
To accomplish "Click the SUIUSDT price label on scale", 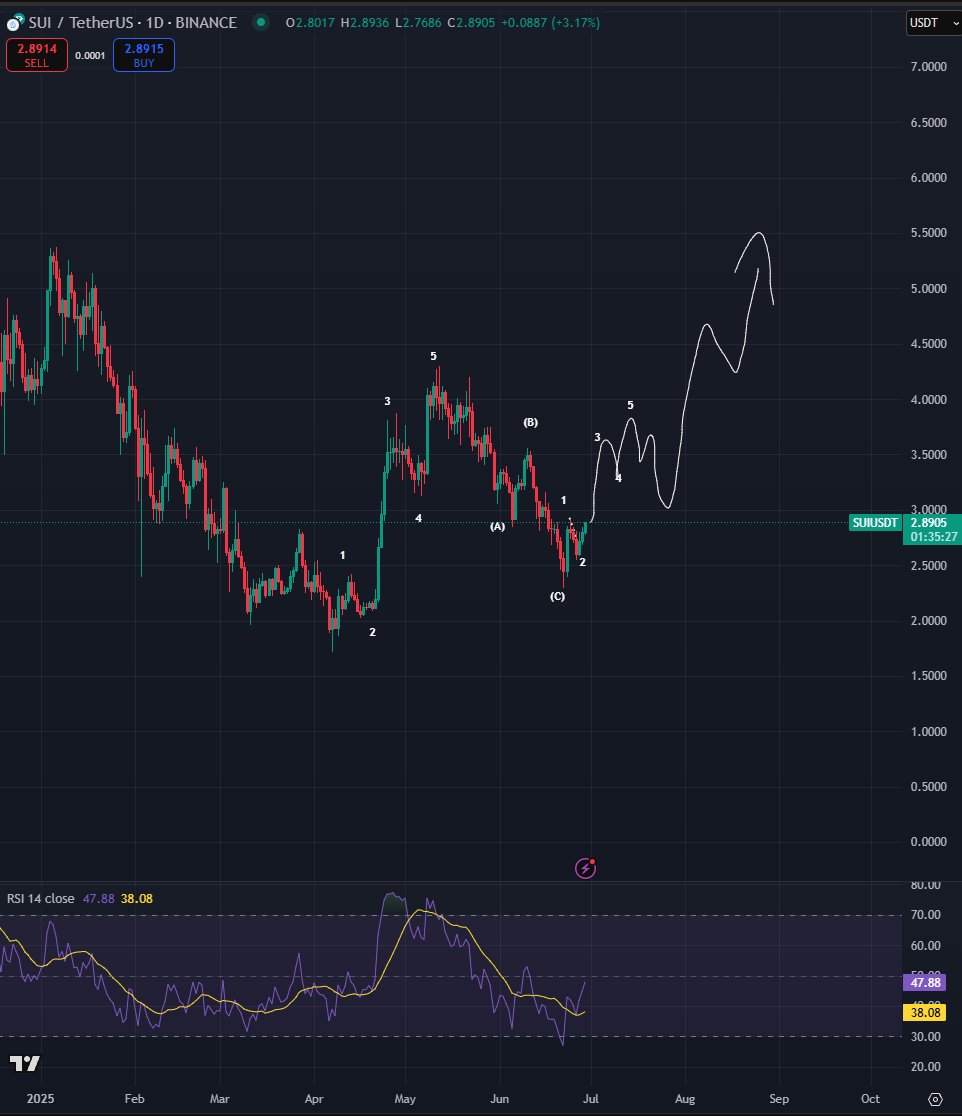I will (x=879, y=522).
